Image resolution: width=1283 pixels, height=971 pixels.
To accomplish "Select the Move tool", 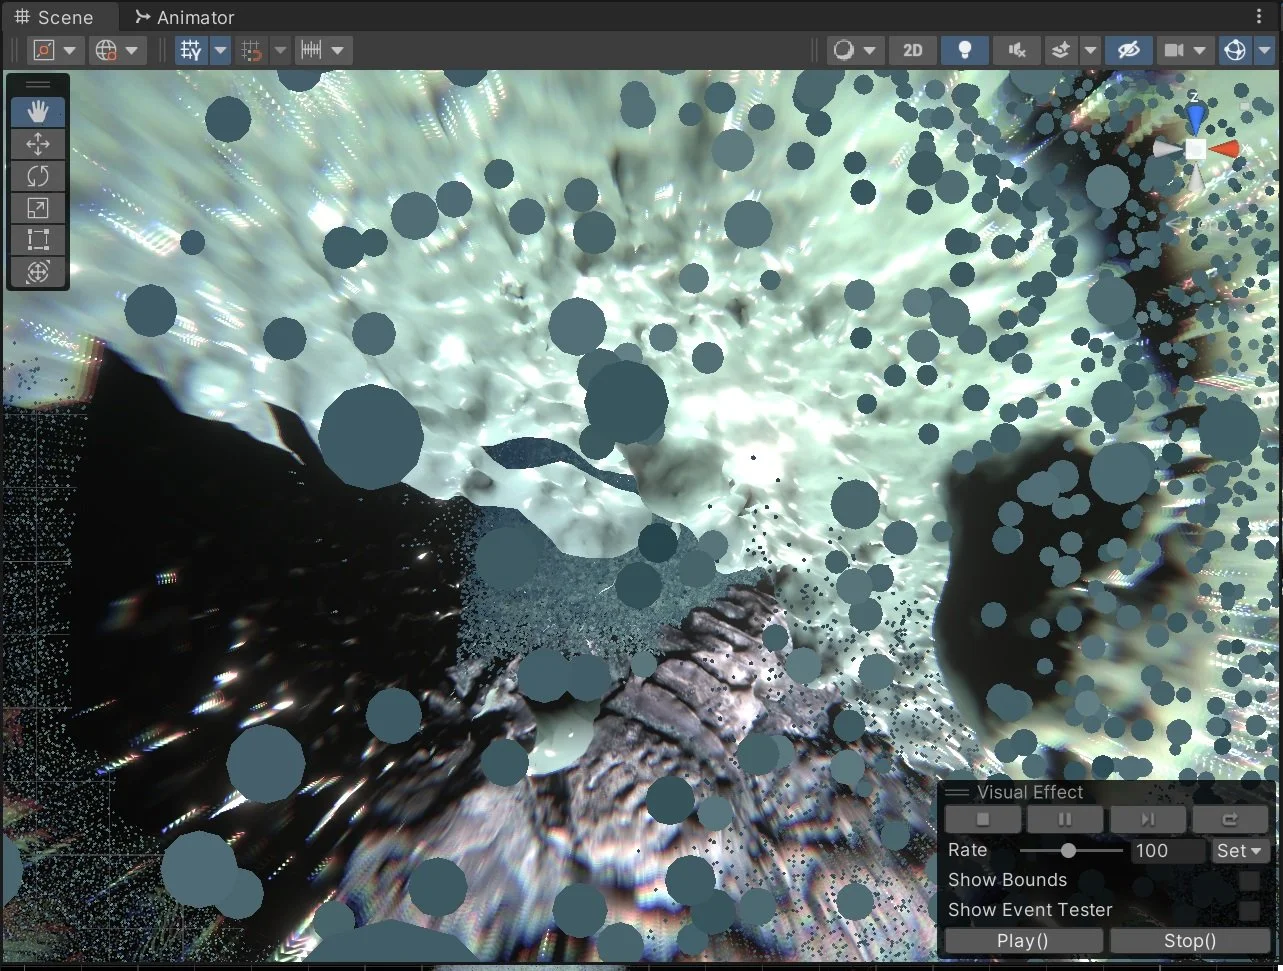I will (x=38, y=144).
